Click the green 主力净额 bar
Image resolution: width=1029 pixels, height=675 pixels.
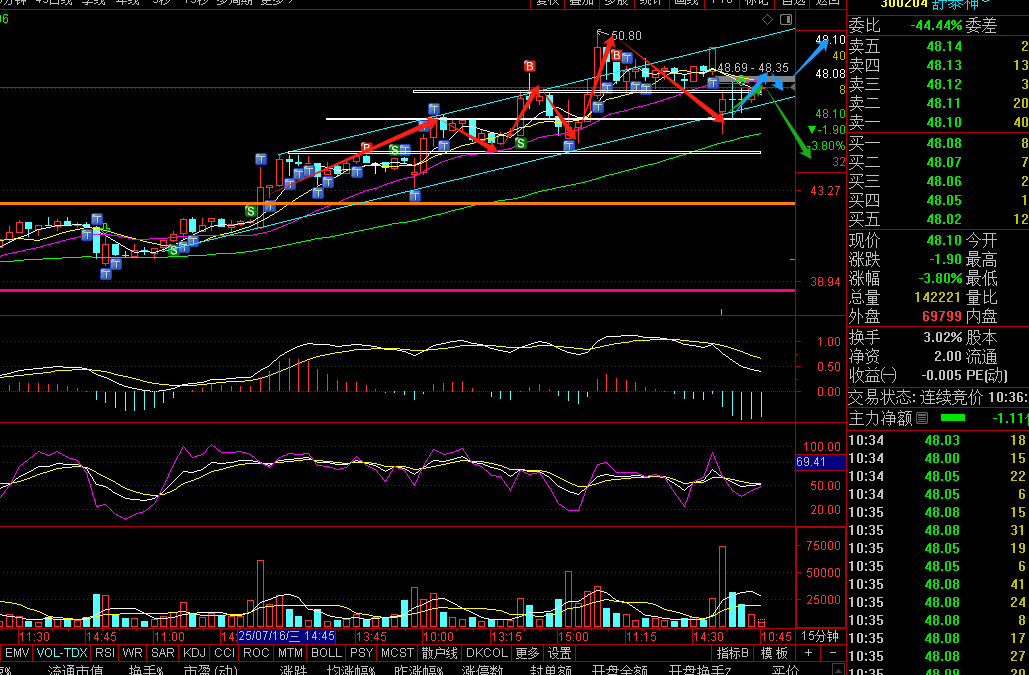pos(953,418)
